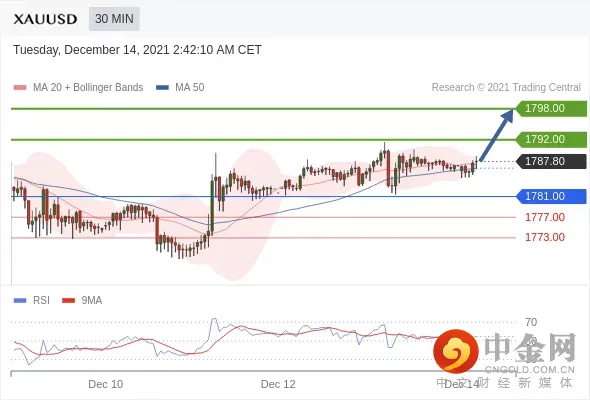
Task: Click the 1787.80 current price tag
Action: (550, 161)
